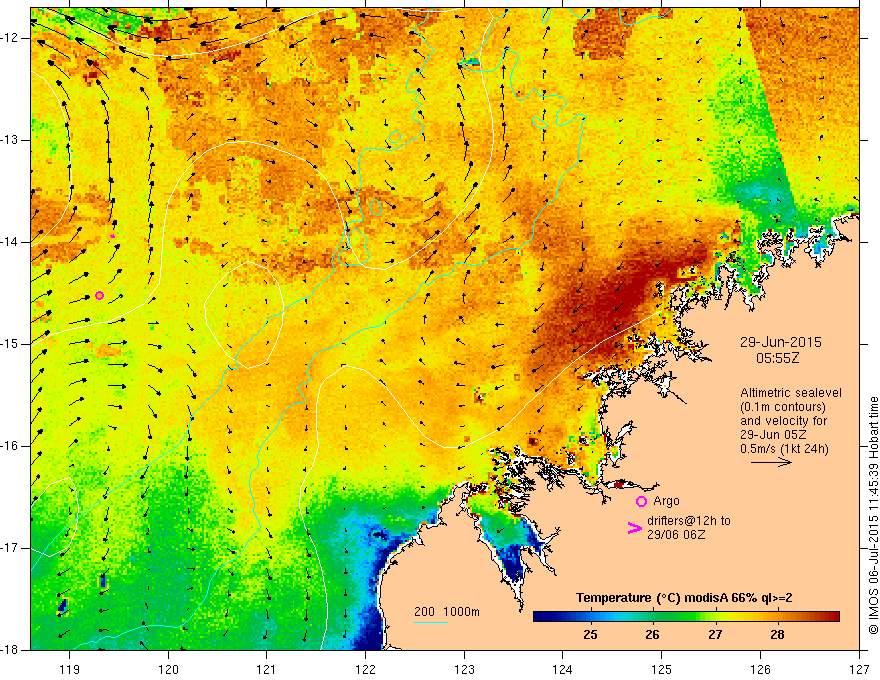Click the 'Argo' legend label

pos(666,501)
